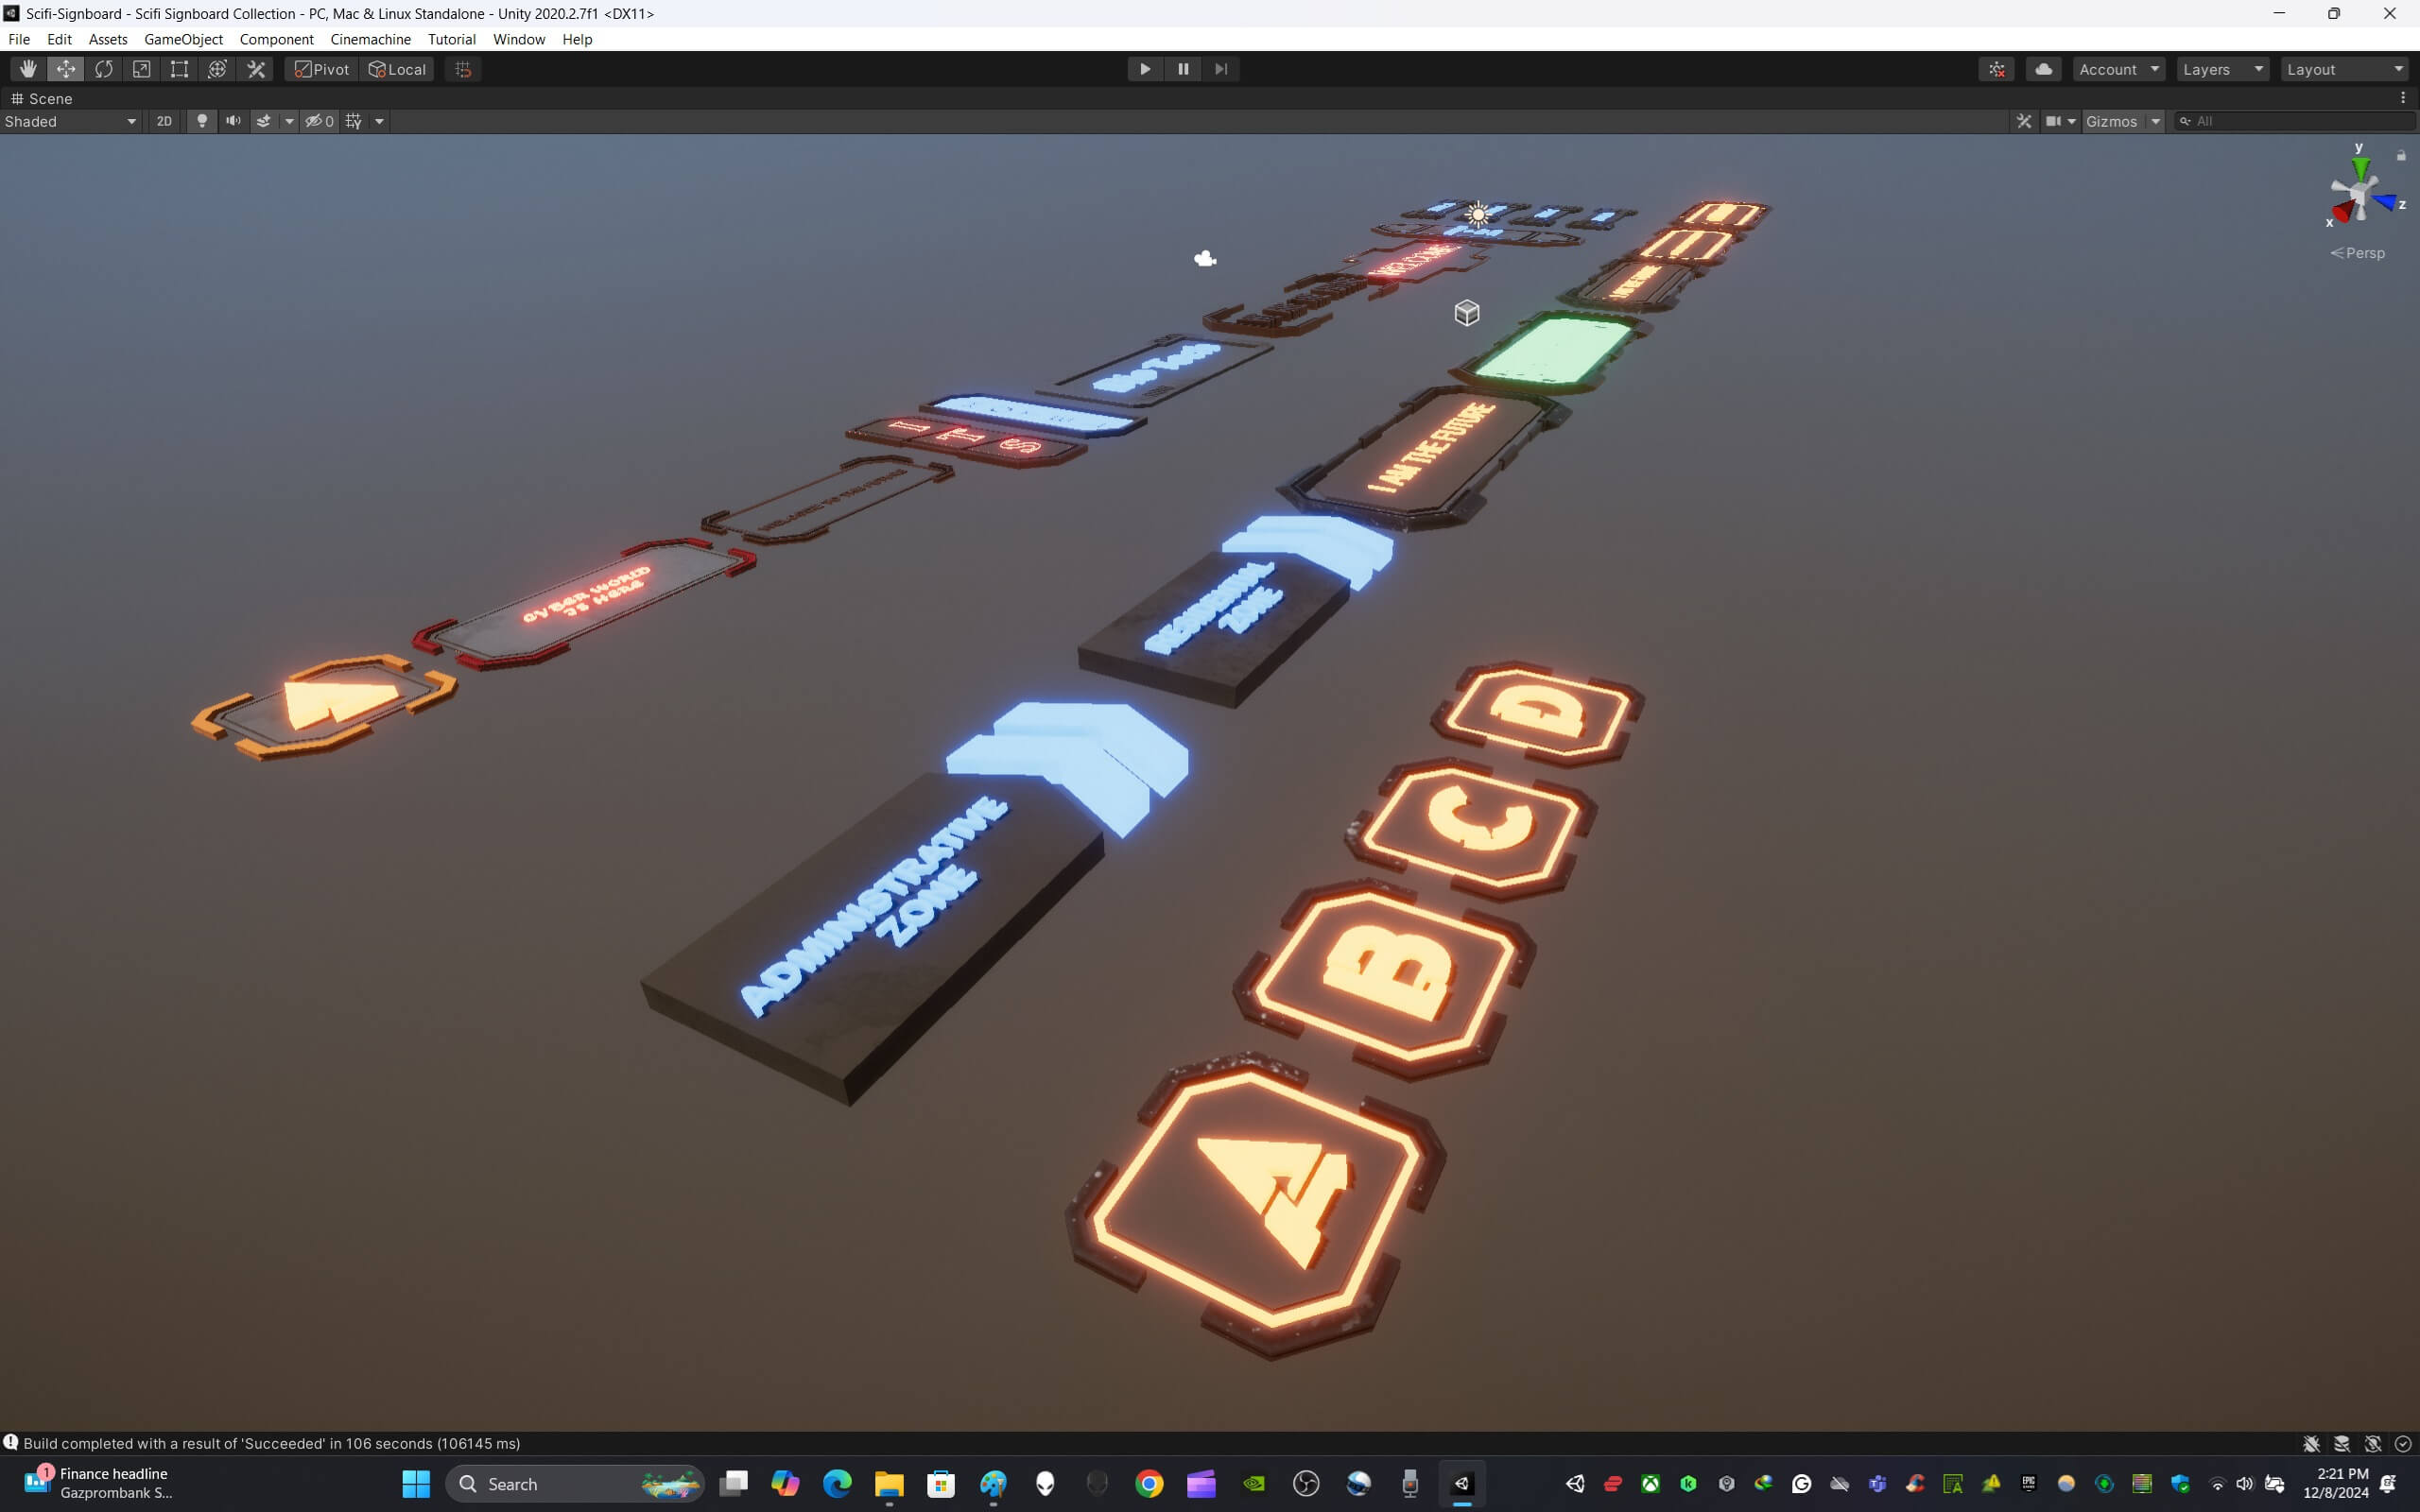Open the GameObject menu
The image size is (2420, 1512).
(183, 39)
